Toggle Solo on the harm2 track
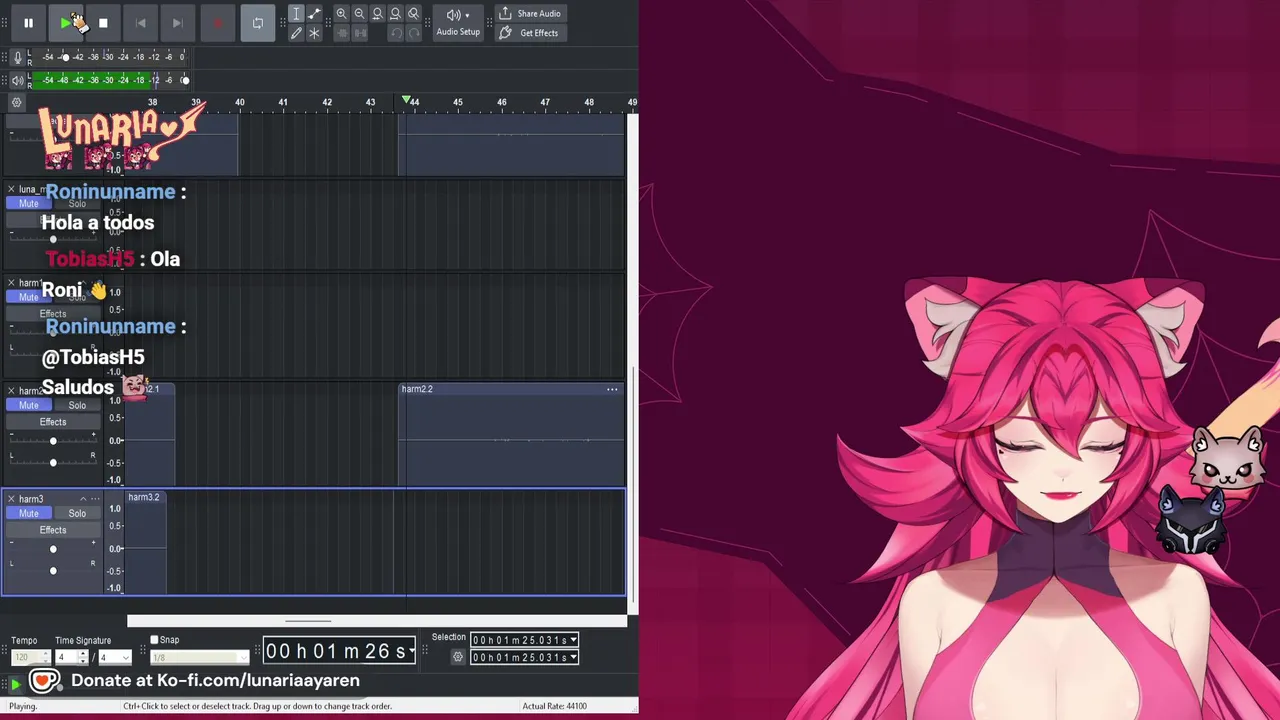The image size is (1280, 720). 77,405
